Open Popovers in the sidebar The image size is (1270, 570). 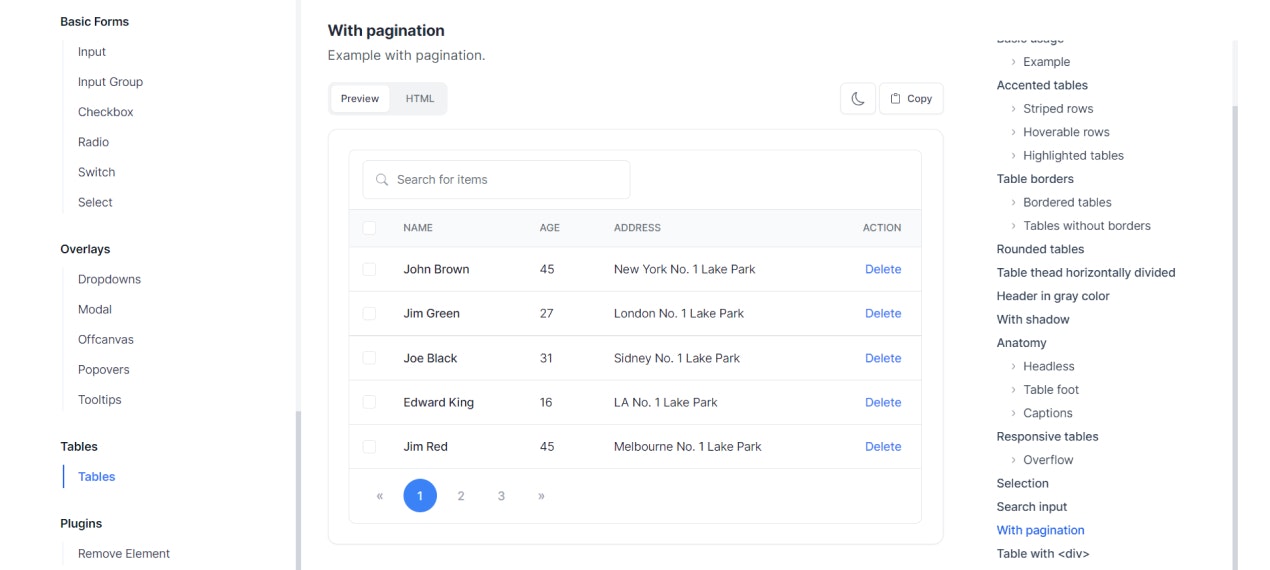coord(104,369)
